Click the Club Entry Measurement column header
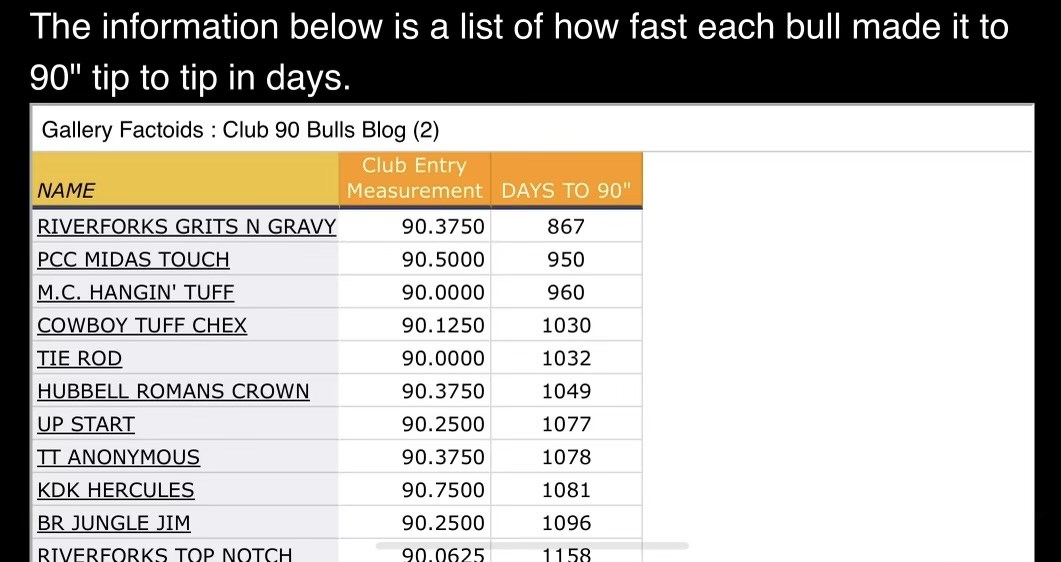Screen dimensions: 1061x562 [414, 178]
